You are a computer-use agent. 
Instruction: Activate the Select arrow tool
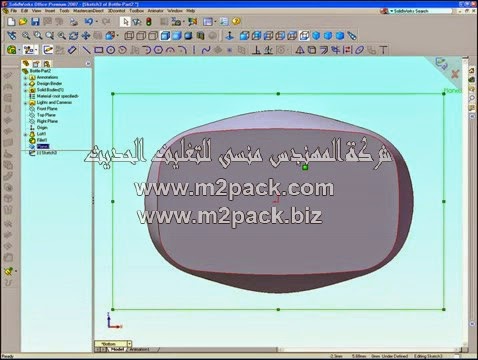(x=125, y=22)
